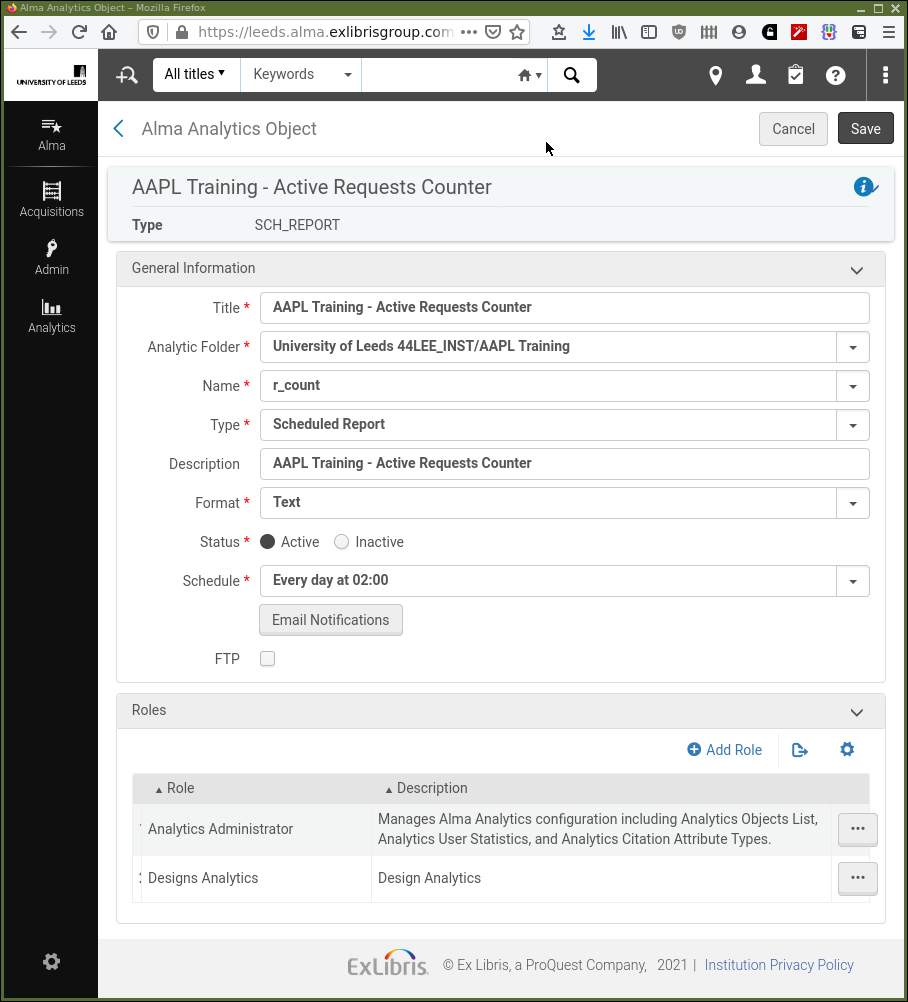The image size is (908, 1002).
Task: Open Alma configuration gear in sidebar
Action: (x=51, y=962)
